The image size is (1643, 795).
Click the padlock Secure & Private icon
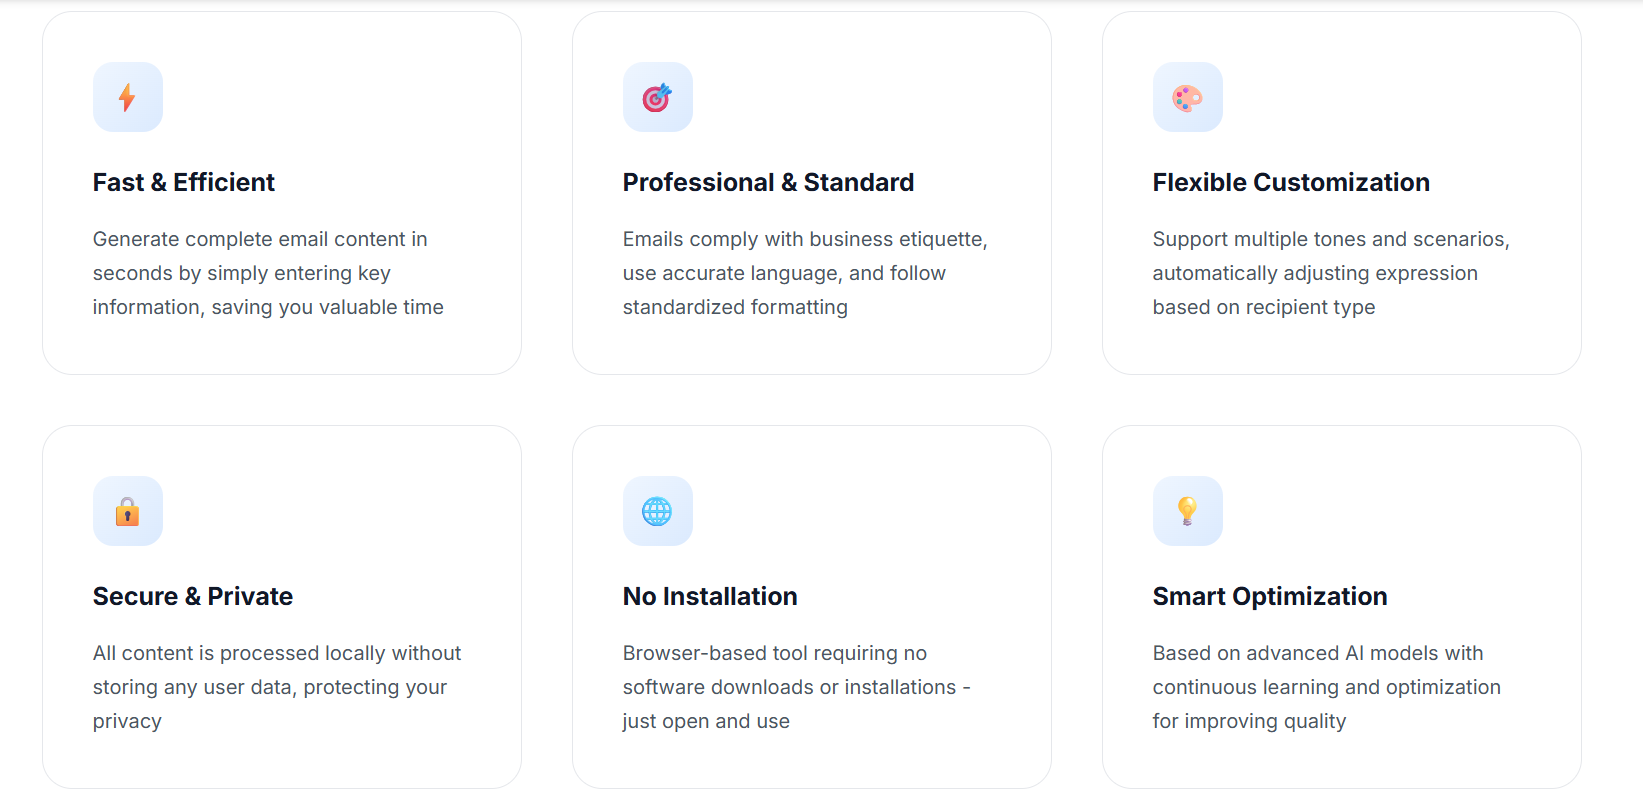pos(127,511)
